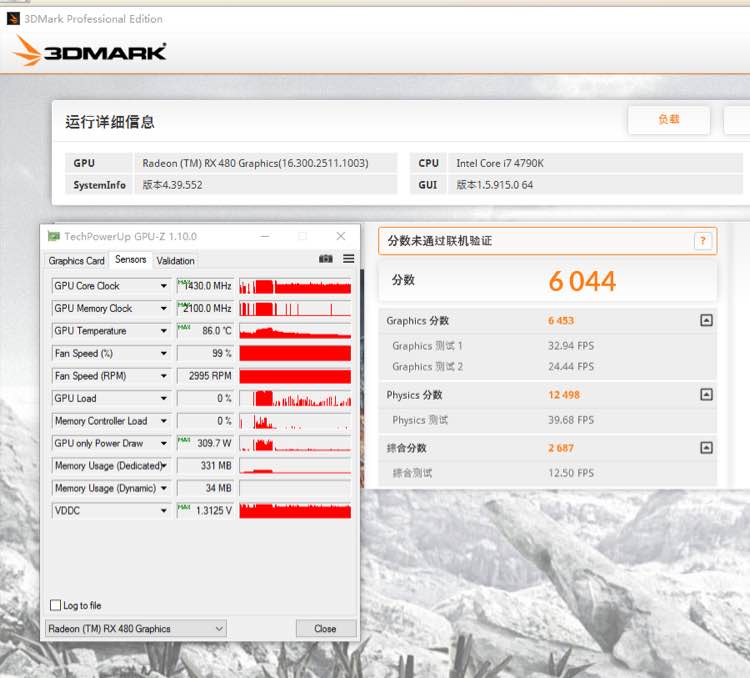Collapse the Physics score section
This screenshot has width=750, height=678.
pos(706,394)
